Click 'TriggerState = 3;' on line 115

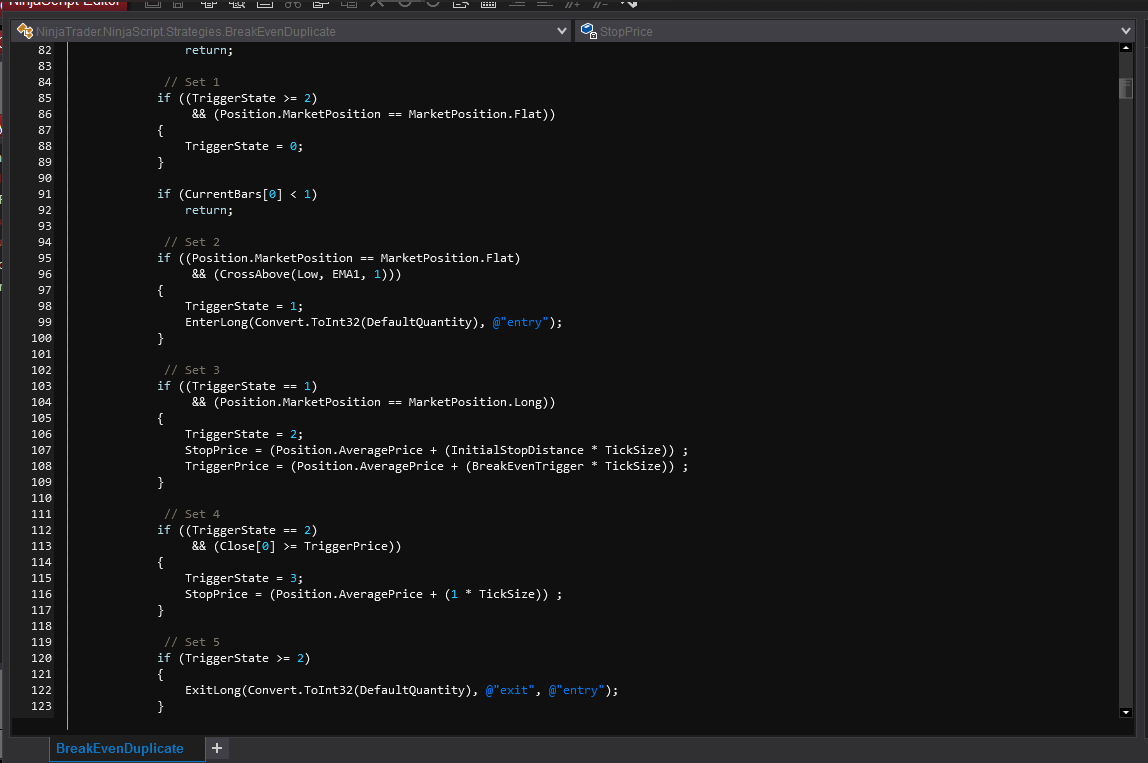pos(244,578)
